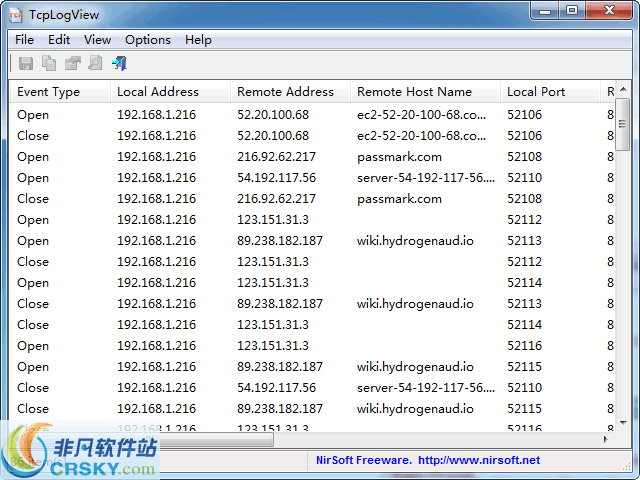Click 216.92.62.217 in the Close row
This screenshot has height=480, width=640.
(276, 199)
